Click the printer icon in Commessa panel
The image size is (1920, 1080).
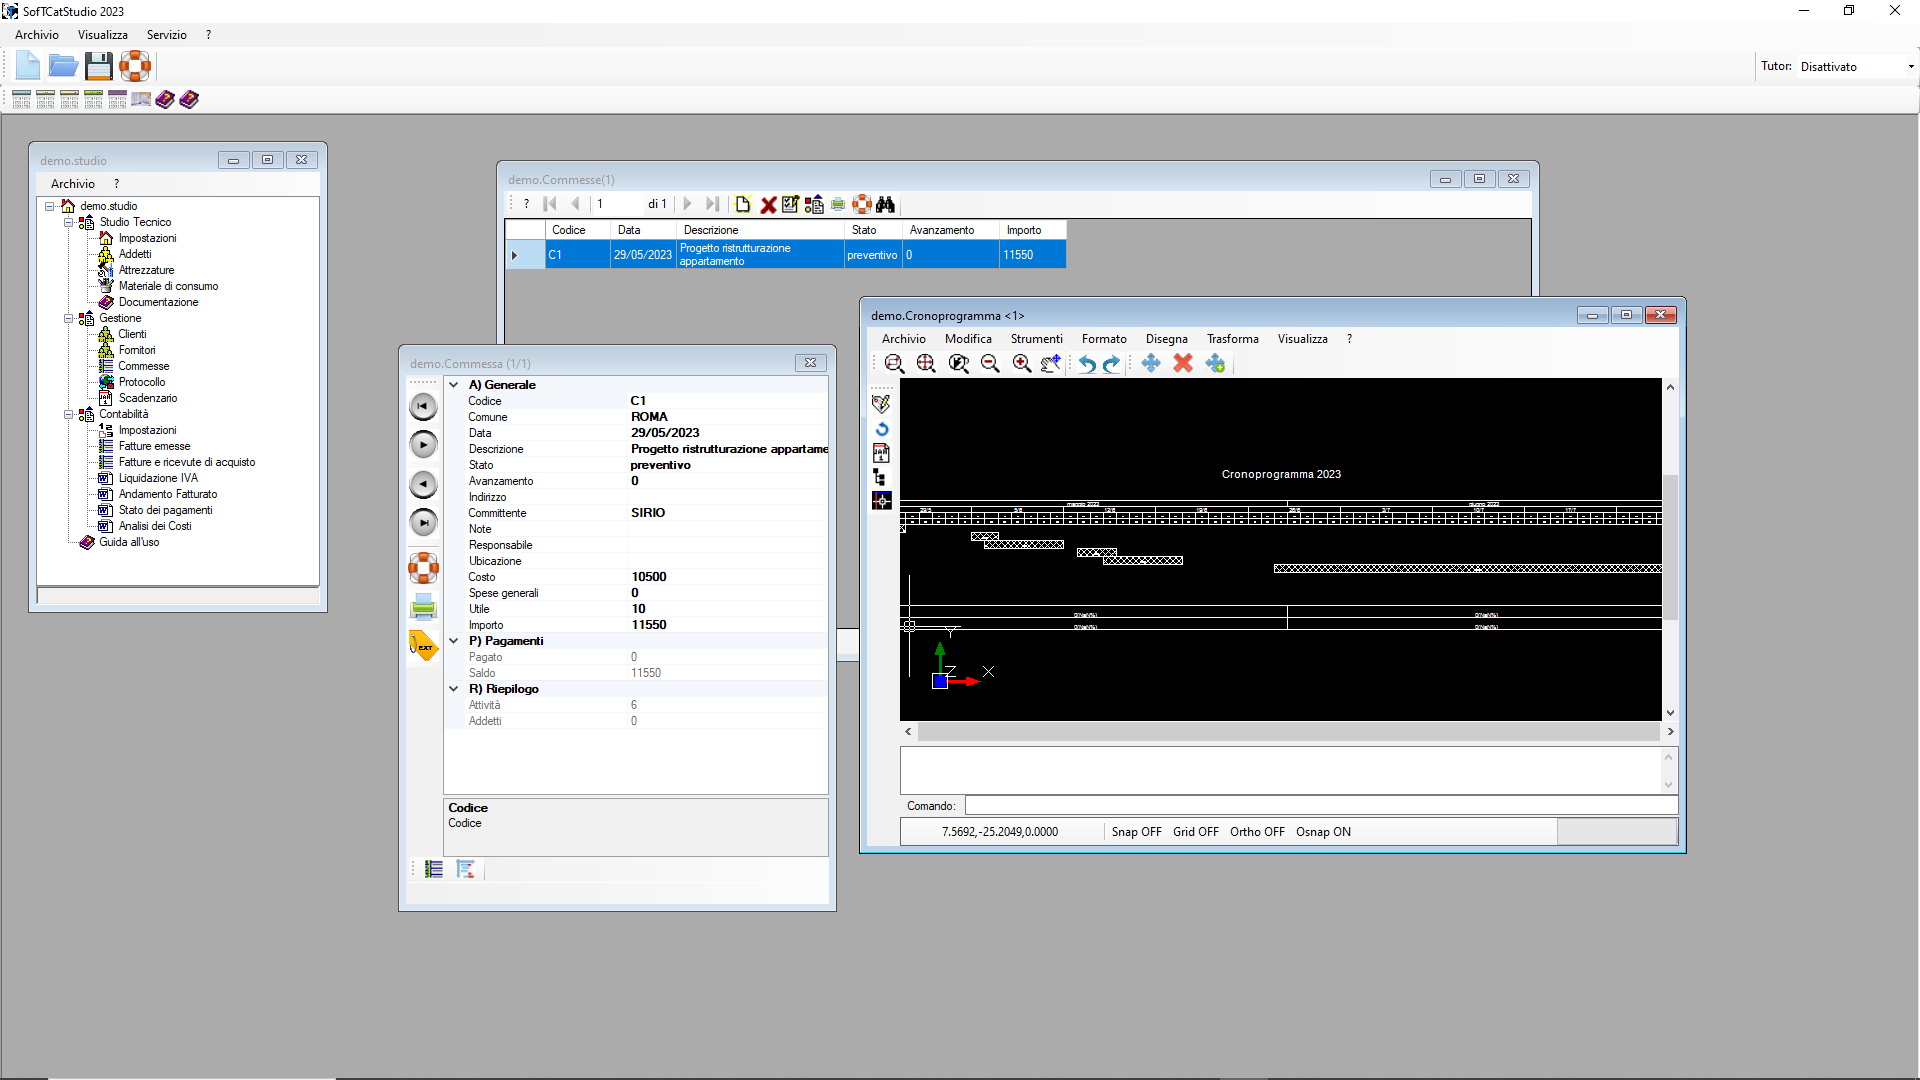coord(423,606)
